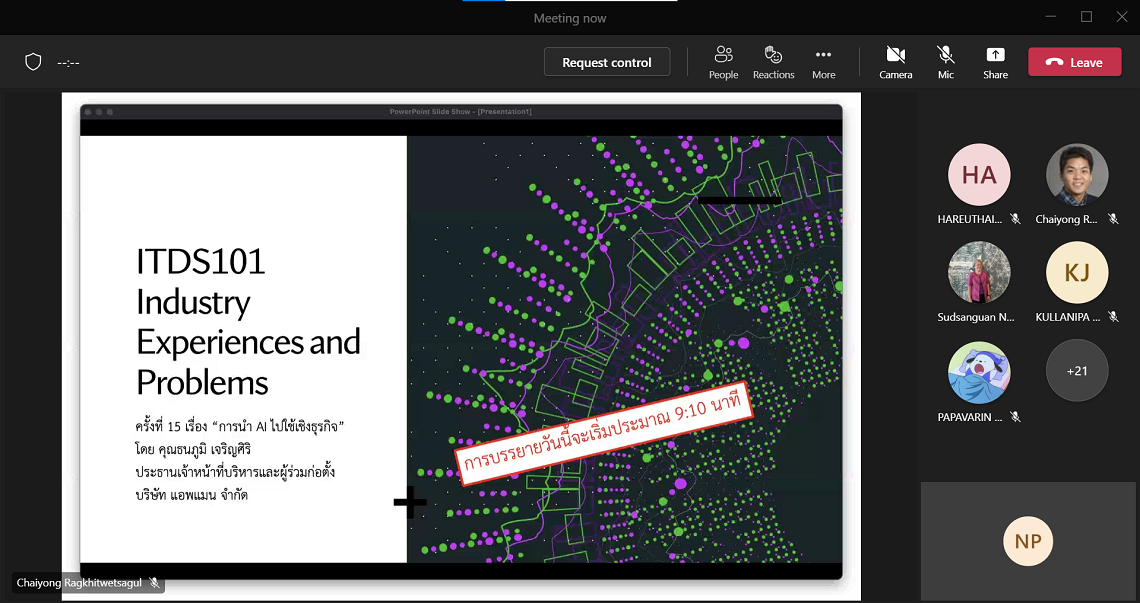Image resolution: width=1140 pixels, height=603 pixels.
Task: Click the Request control button
Action: click(x=606, y=62)
